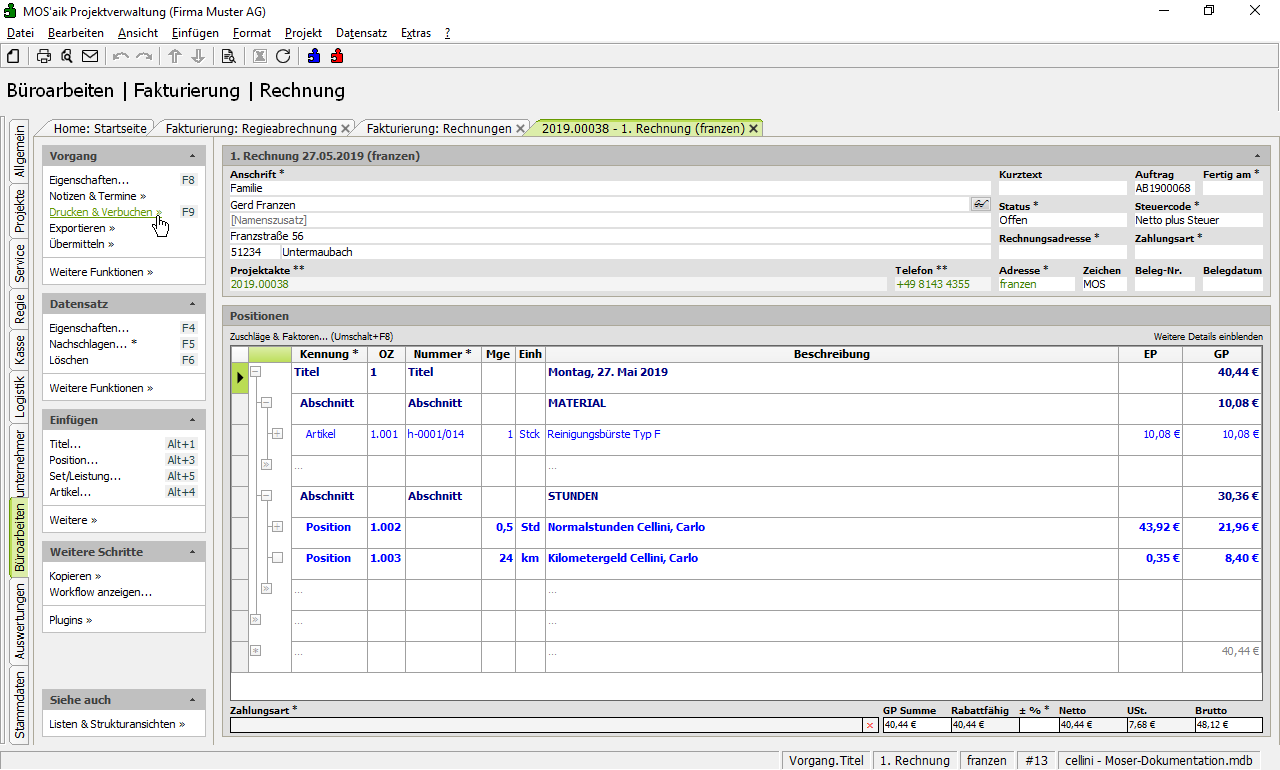Viewport: 1280px width, 770px height.
Task: Click the refresh circular arrow icon
Action: click(x=283, y=56)
